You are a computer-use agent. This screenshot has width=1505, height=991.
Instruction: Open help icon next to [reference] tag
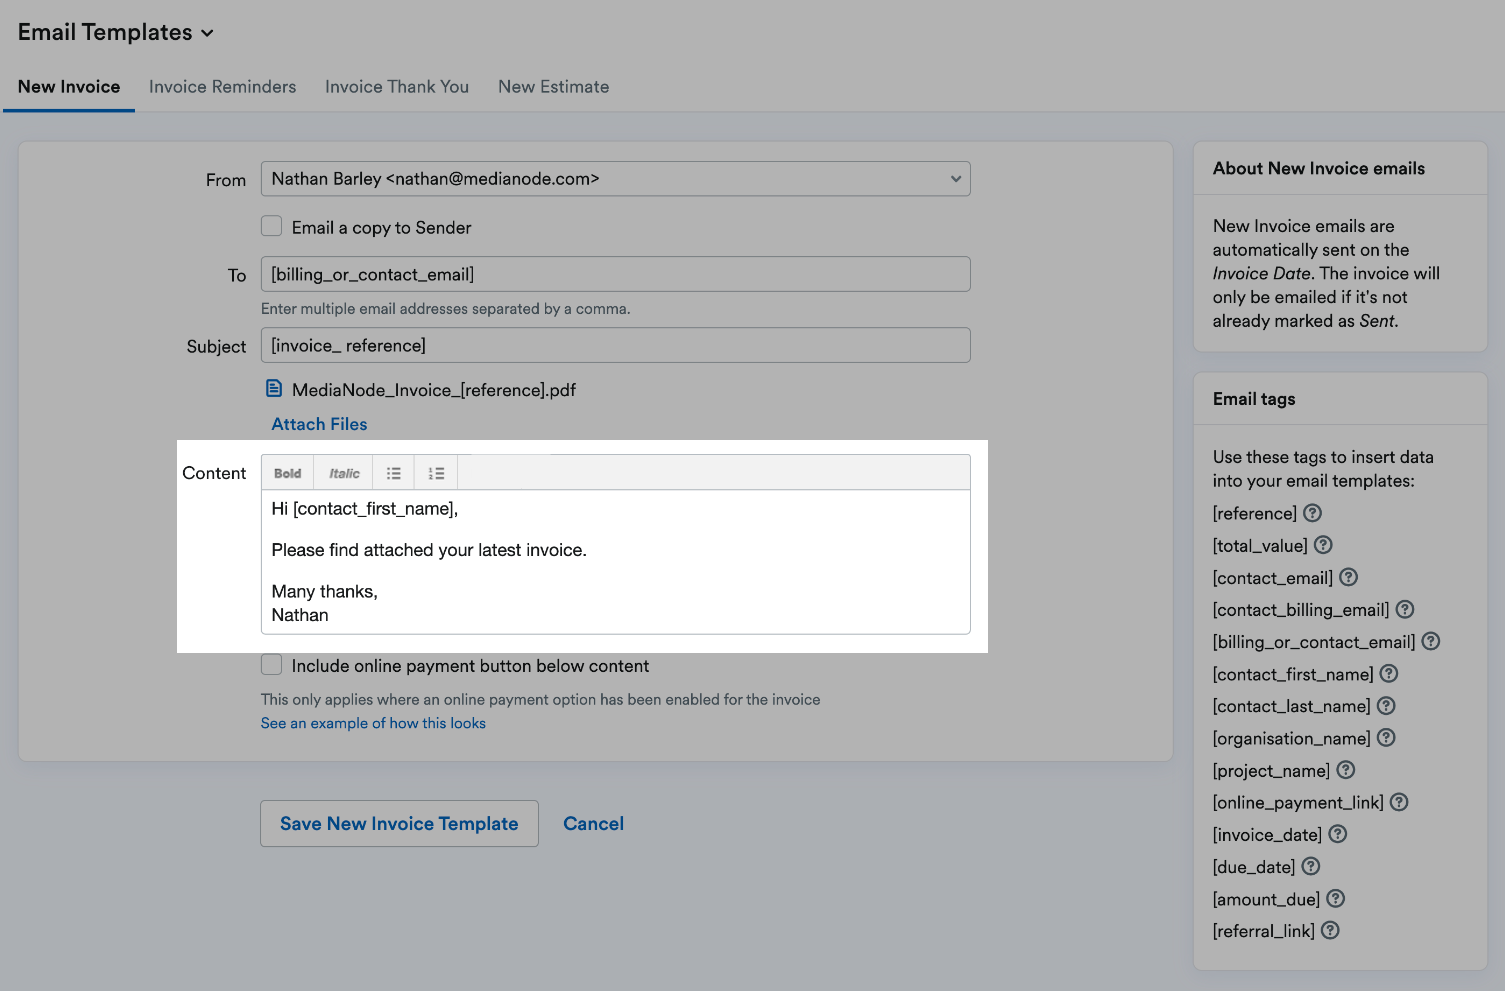click(1312, 513)
